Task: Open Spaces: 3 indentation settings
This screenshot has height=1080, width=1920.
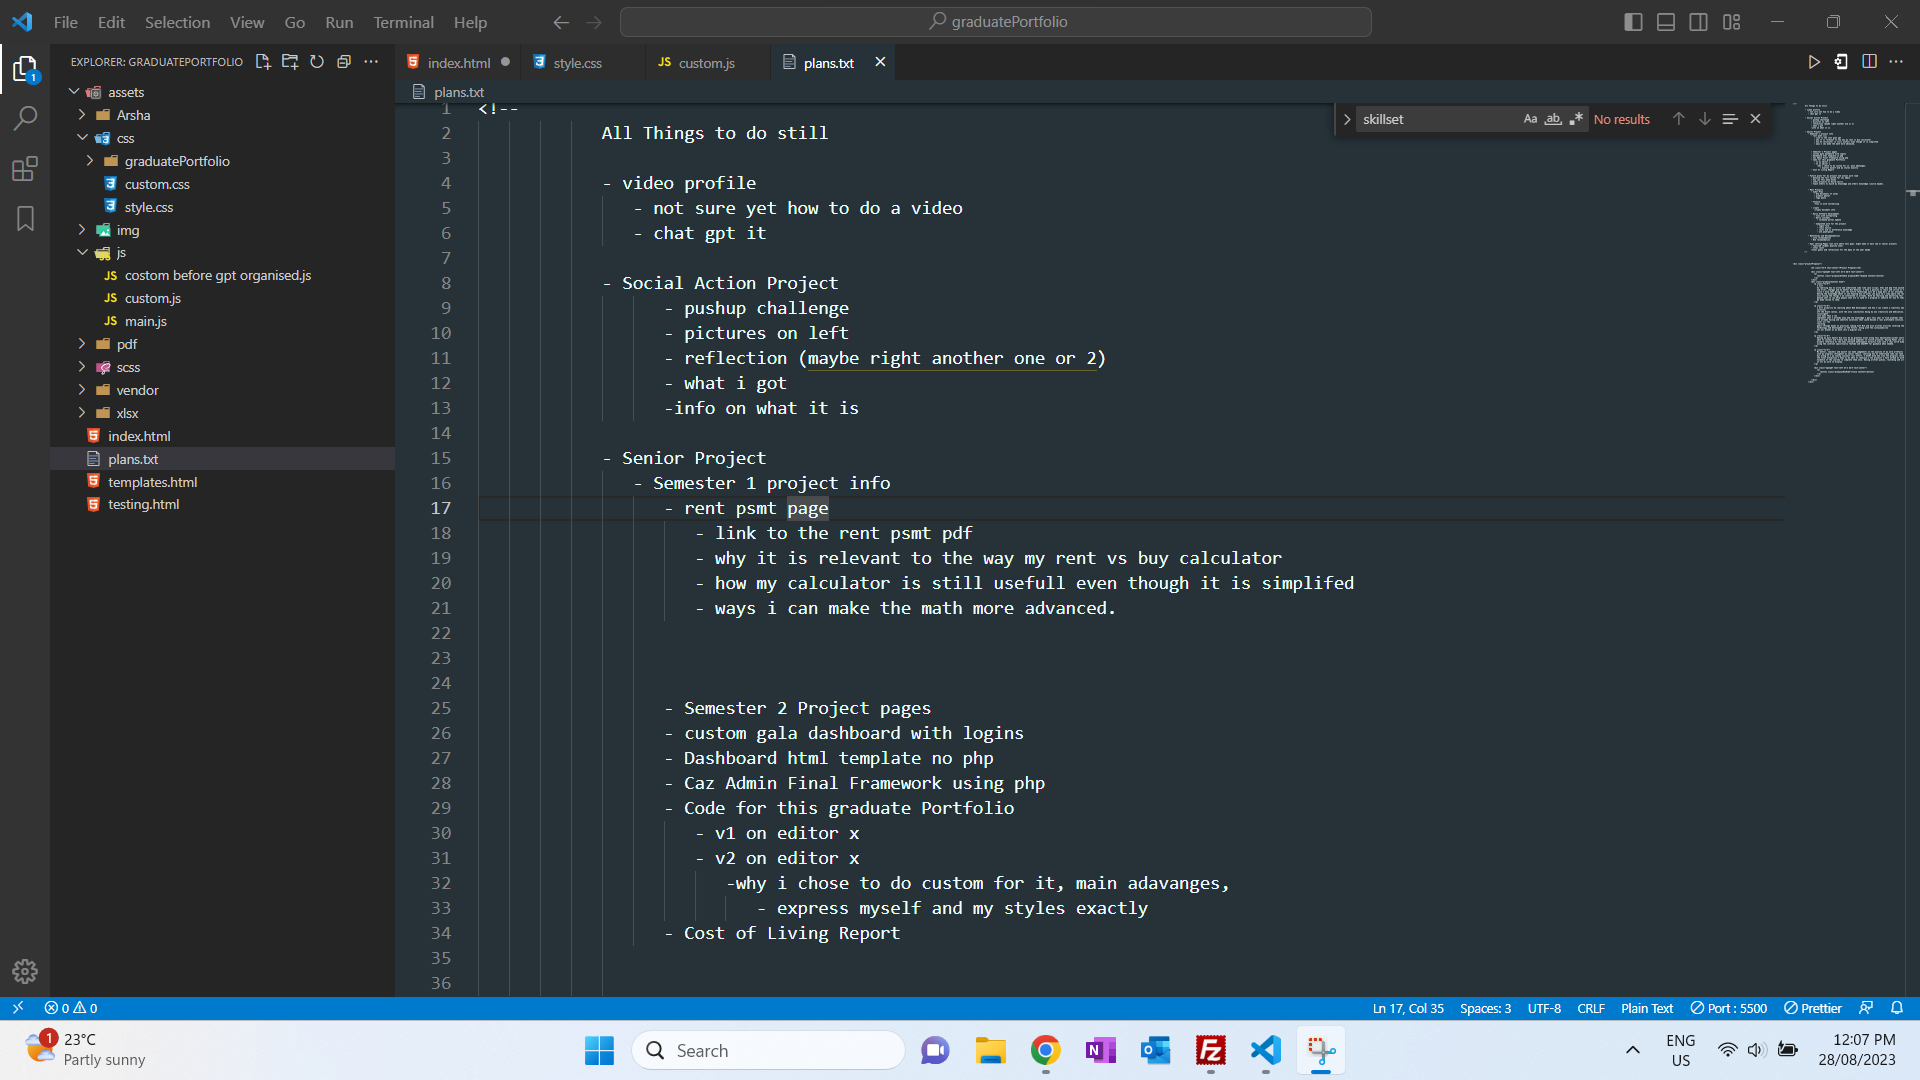Action: [1485, 1008]
